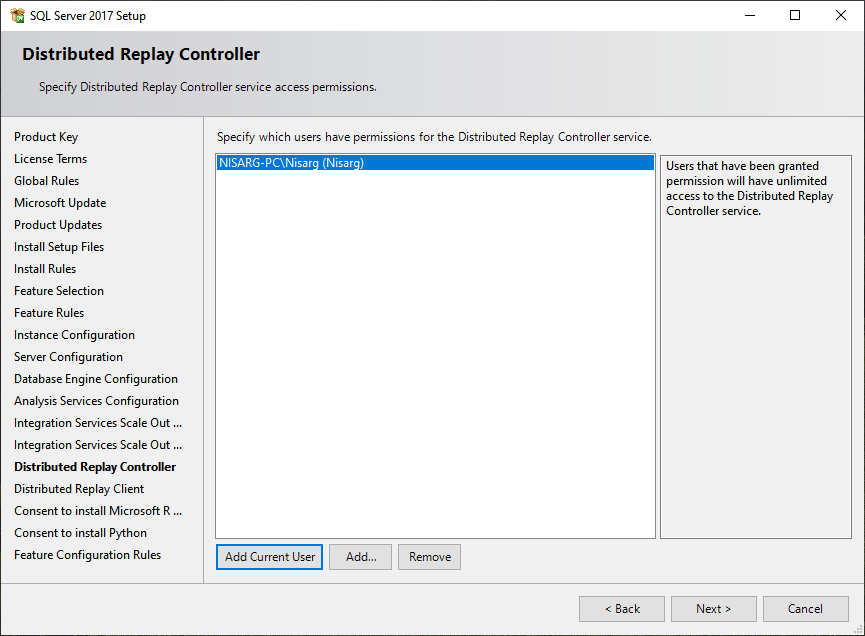The image size is (865, 636).
Task: Select Server Configuration step
Action: coord(68,357)
